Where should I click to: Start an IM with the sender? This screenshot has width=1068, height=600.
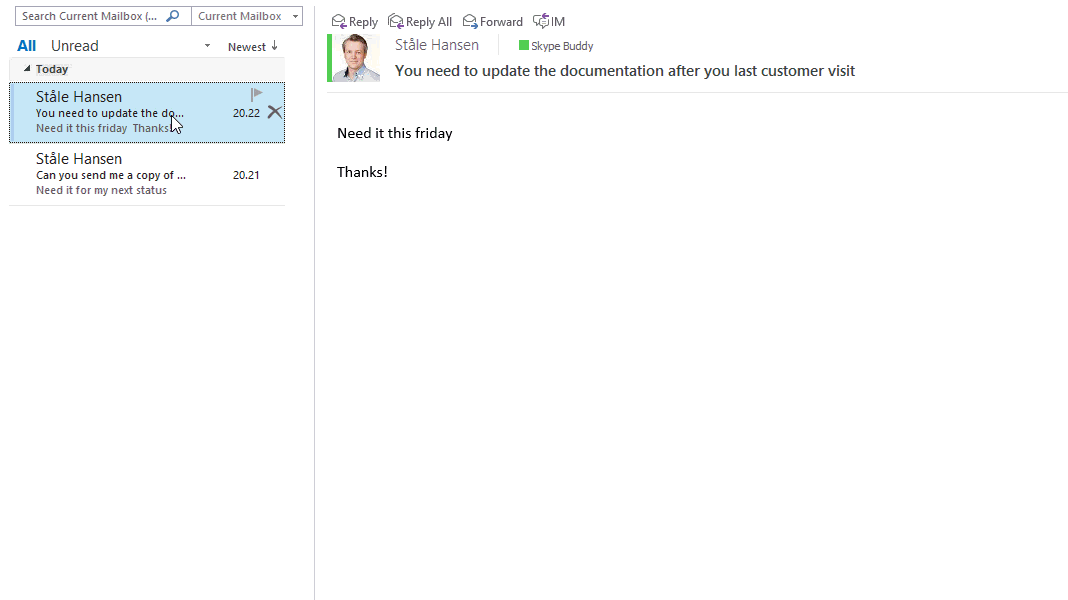541,22
